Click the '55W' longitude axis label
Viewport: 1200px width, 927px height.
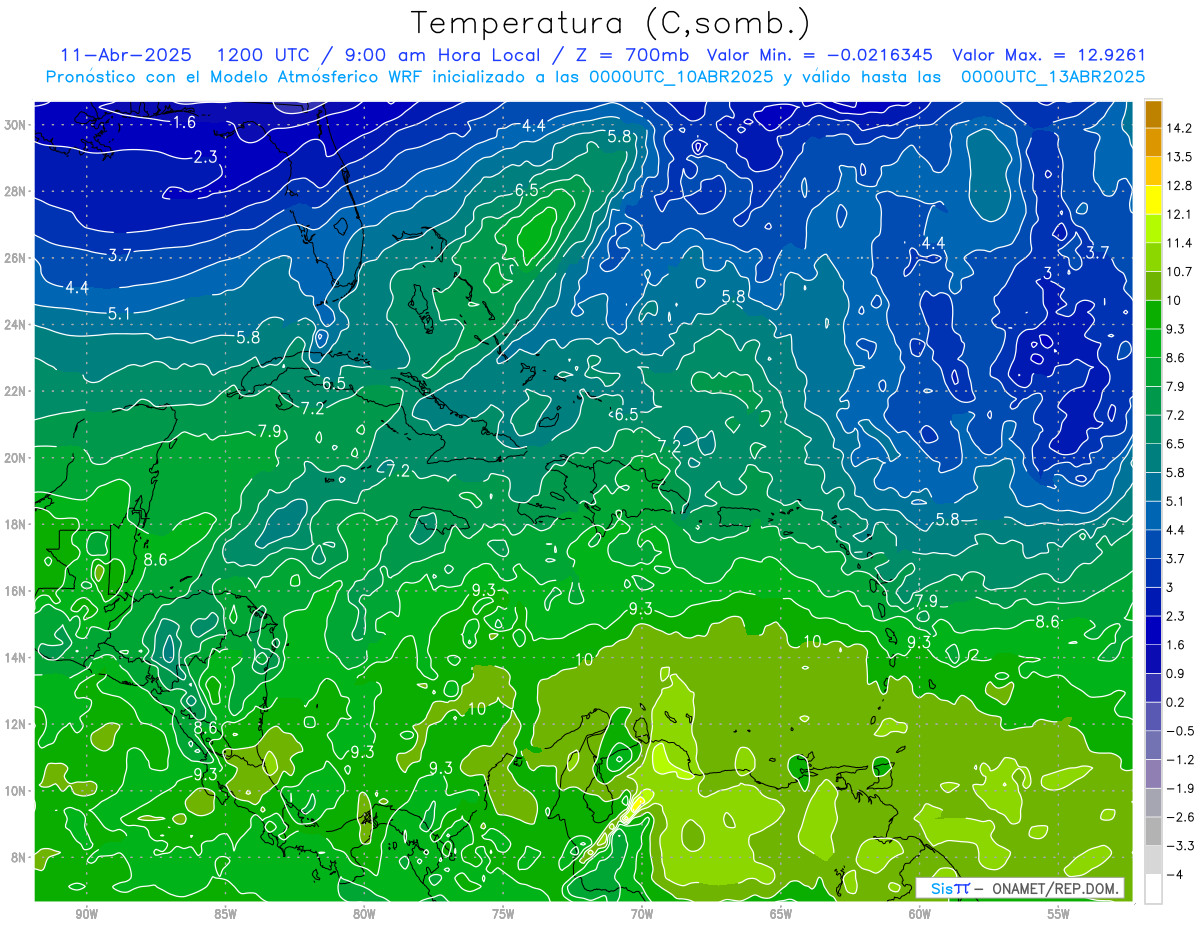[1059, 913]
